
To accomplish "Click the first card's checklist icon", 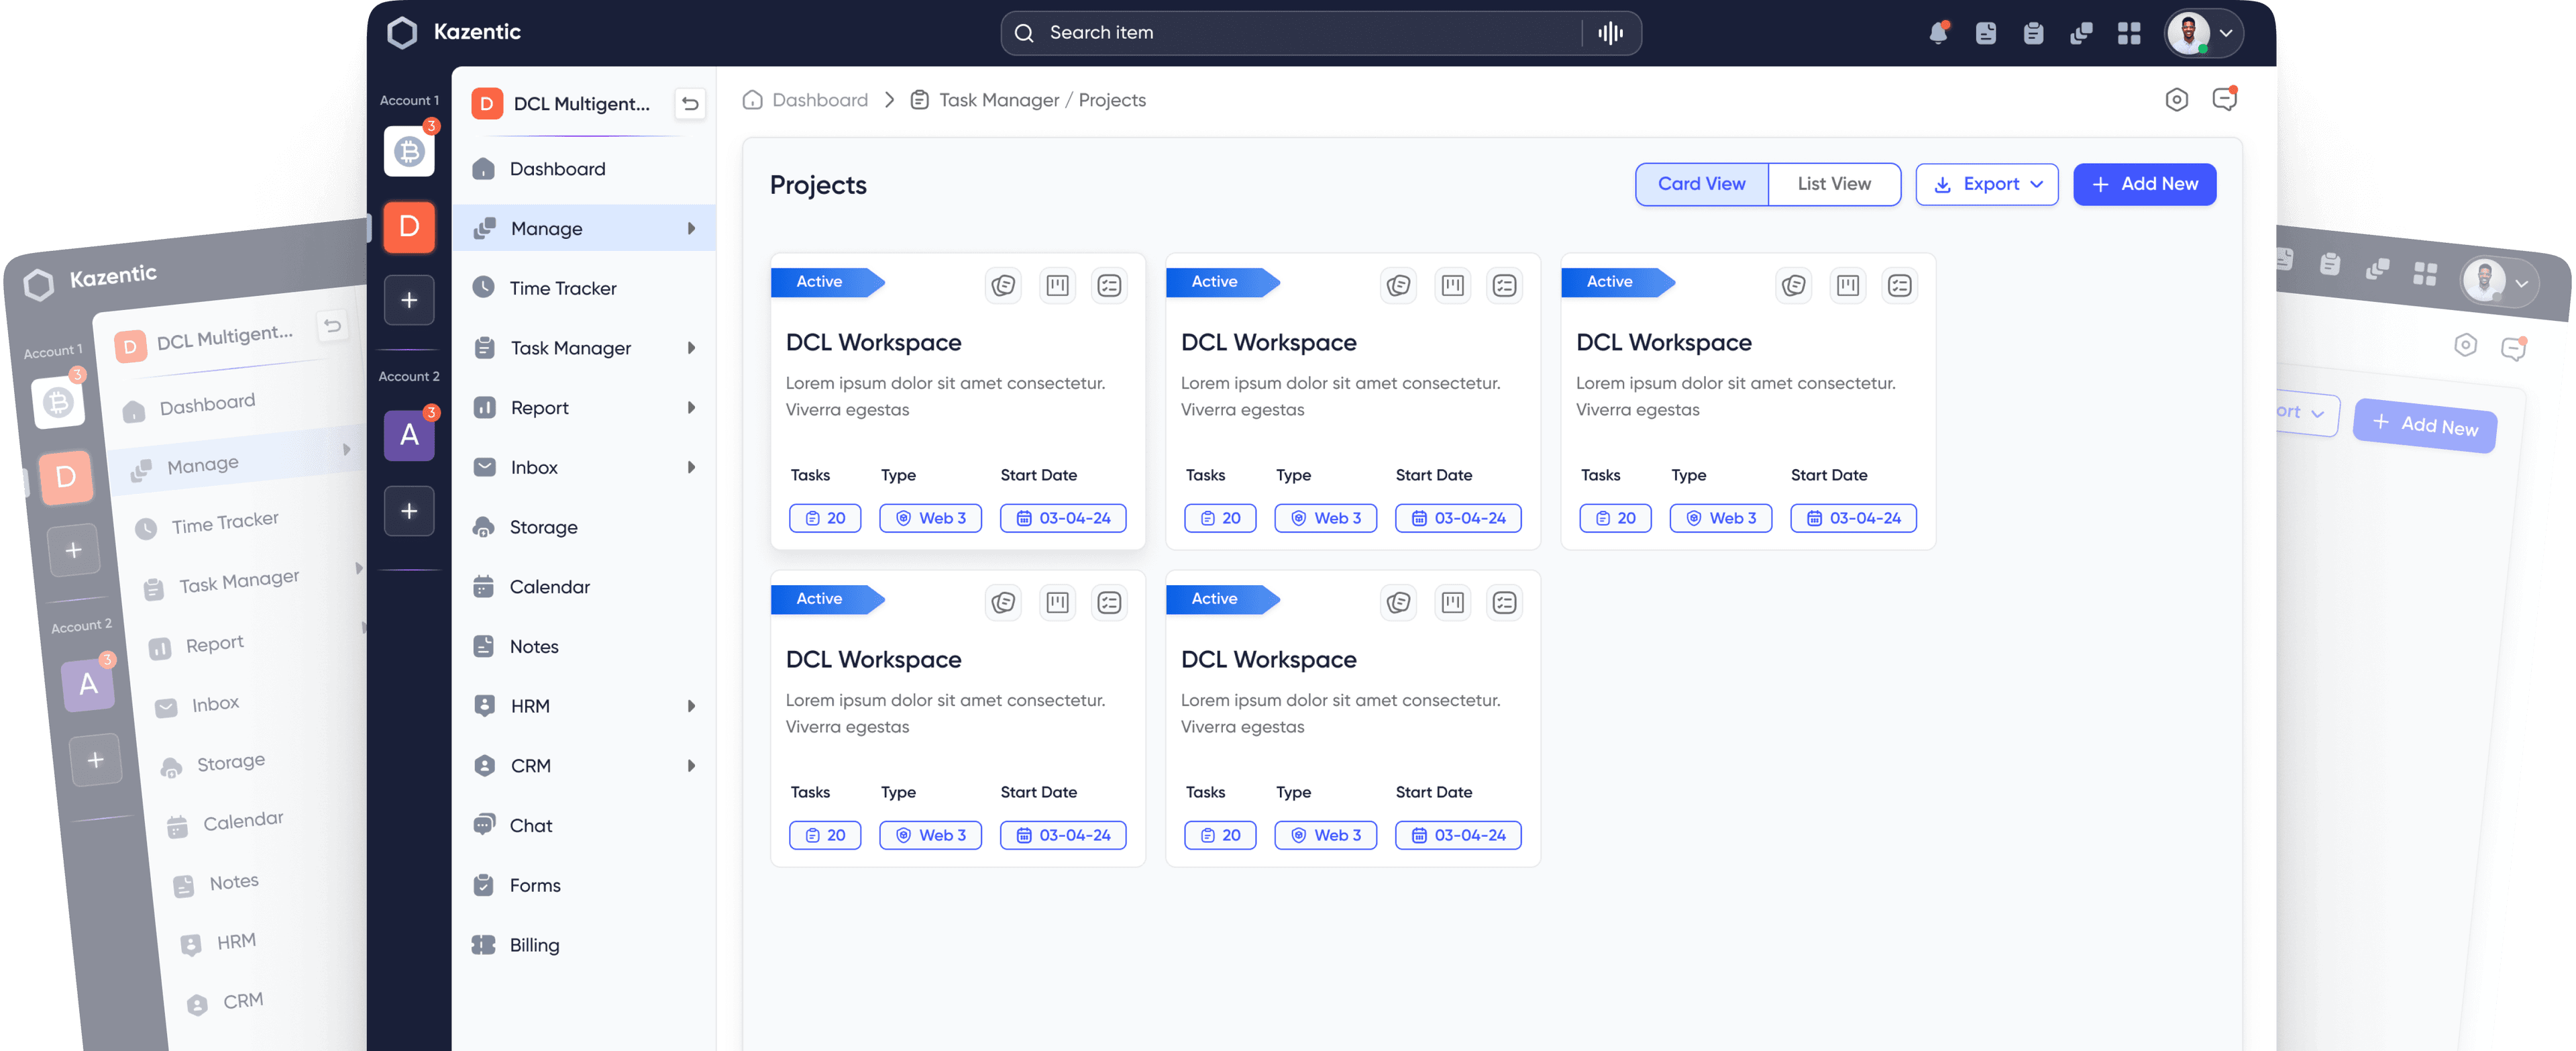I will point(1109,285).
